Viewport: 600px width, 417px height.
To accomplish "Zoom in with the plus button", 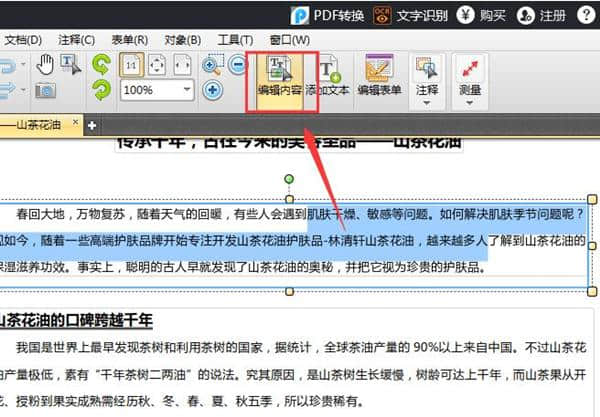I will click(x=212, y=90).
